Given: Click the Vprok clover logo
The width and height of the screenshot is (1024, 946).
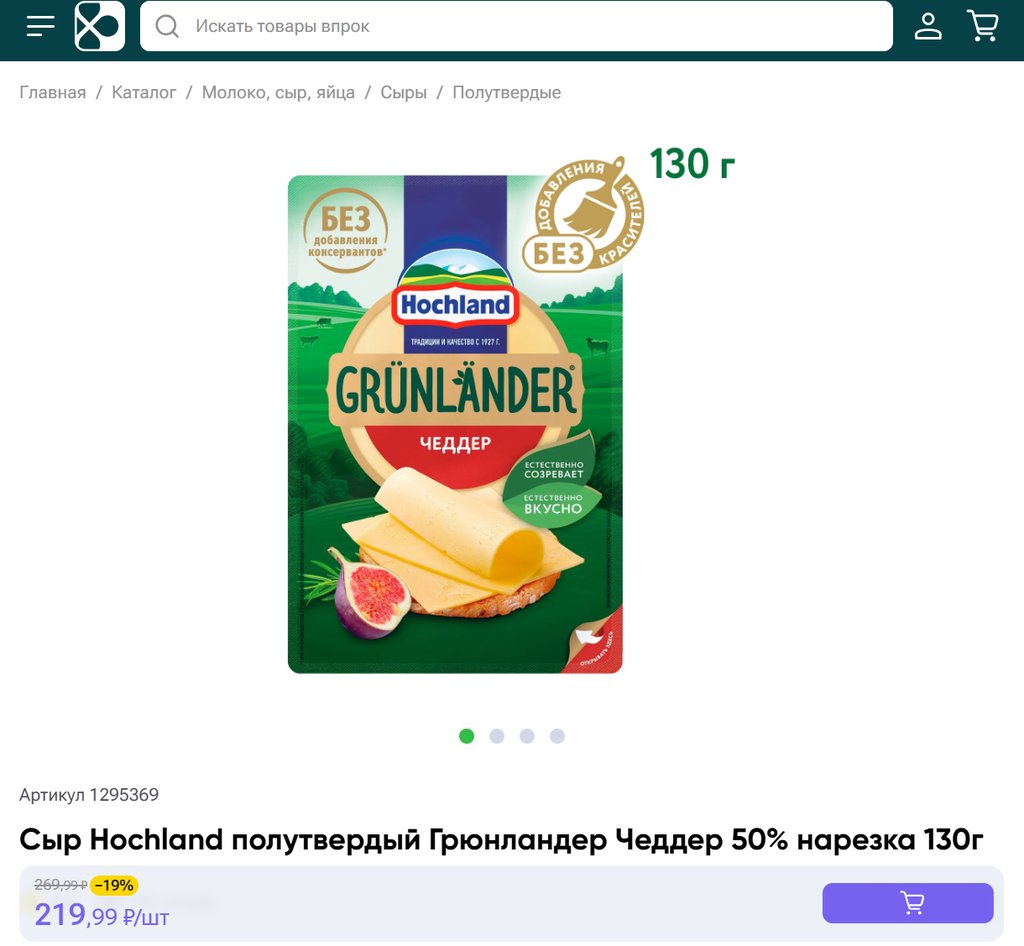Looking at the screenshot, I should click(100, 26).
